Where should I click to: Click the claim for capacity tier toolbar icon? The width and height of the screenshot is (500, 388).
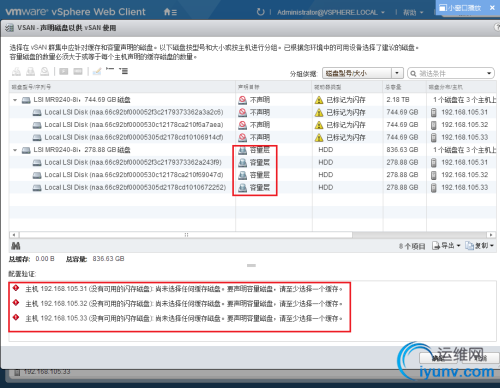coord(30,71)
